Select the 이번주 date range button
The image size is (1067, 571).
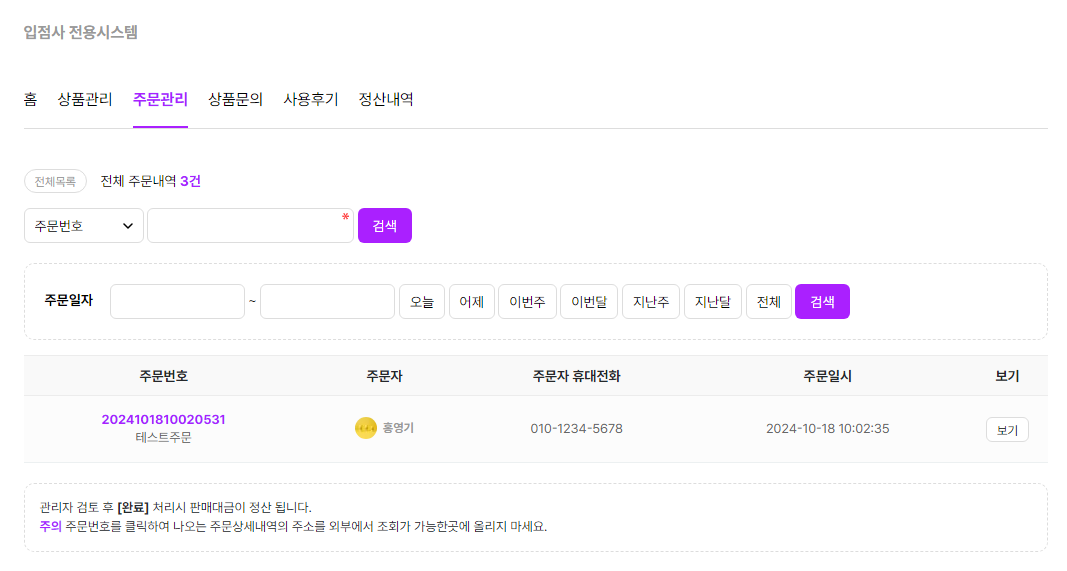(527, 301)
